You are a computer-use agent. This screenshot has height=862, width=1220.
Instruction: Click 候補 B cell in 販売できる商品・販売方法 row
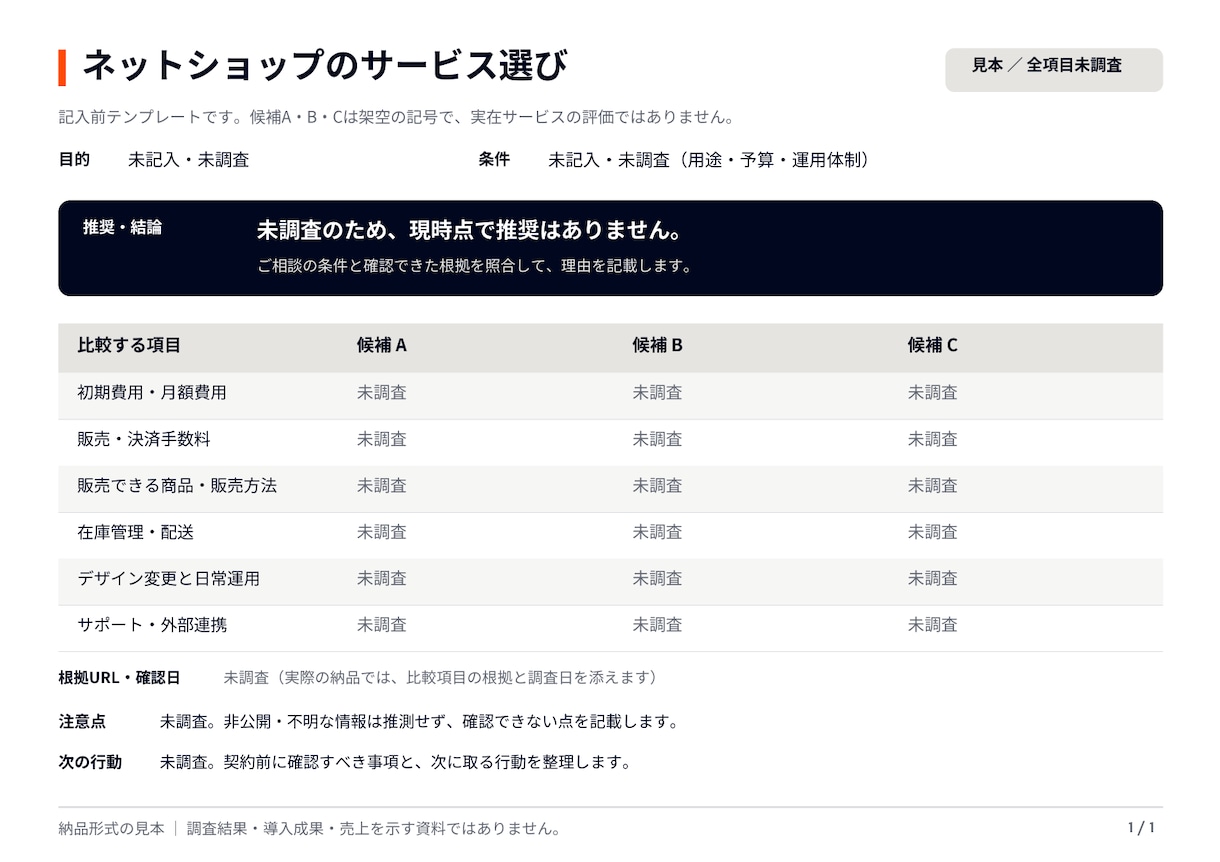657,486
